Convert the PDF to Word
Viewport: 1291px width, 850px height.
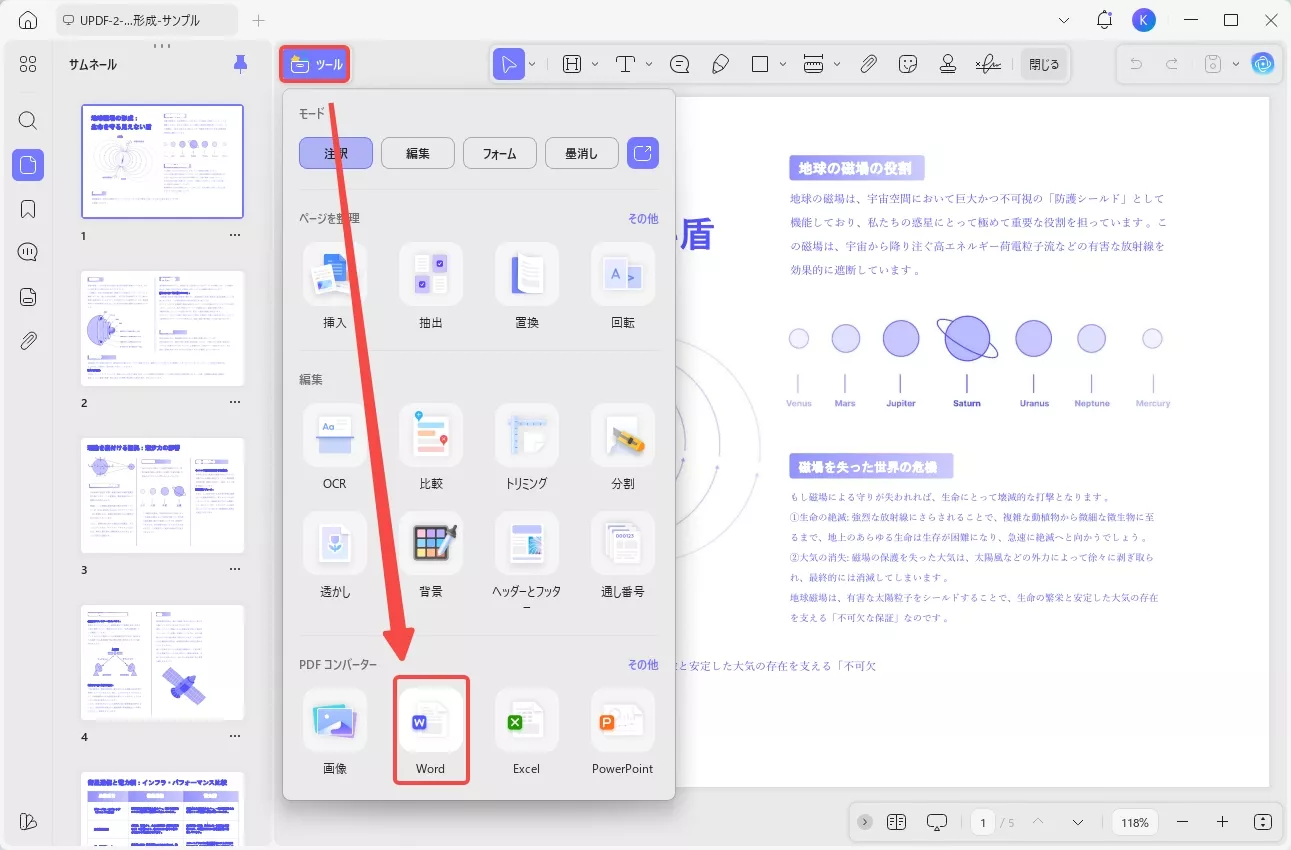(431, 729)
